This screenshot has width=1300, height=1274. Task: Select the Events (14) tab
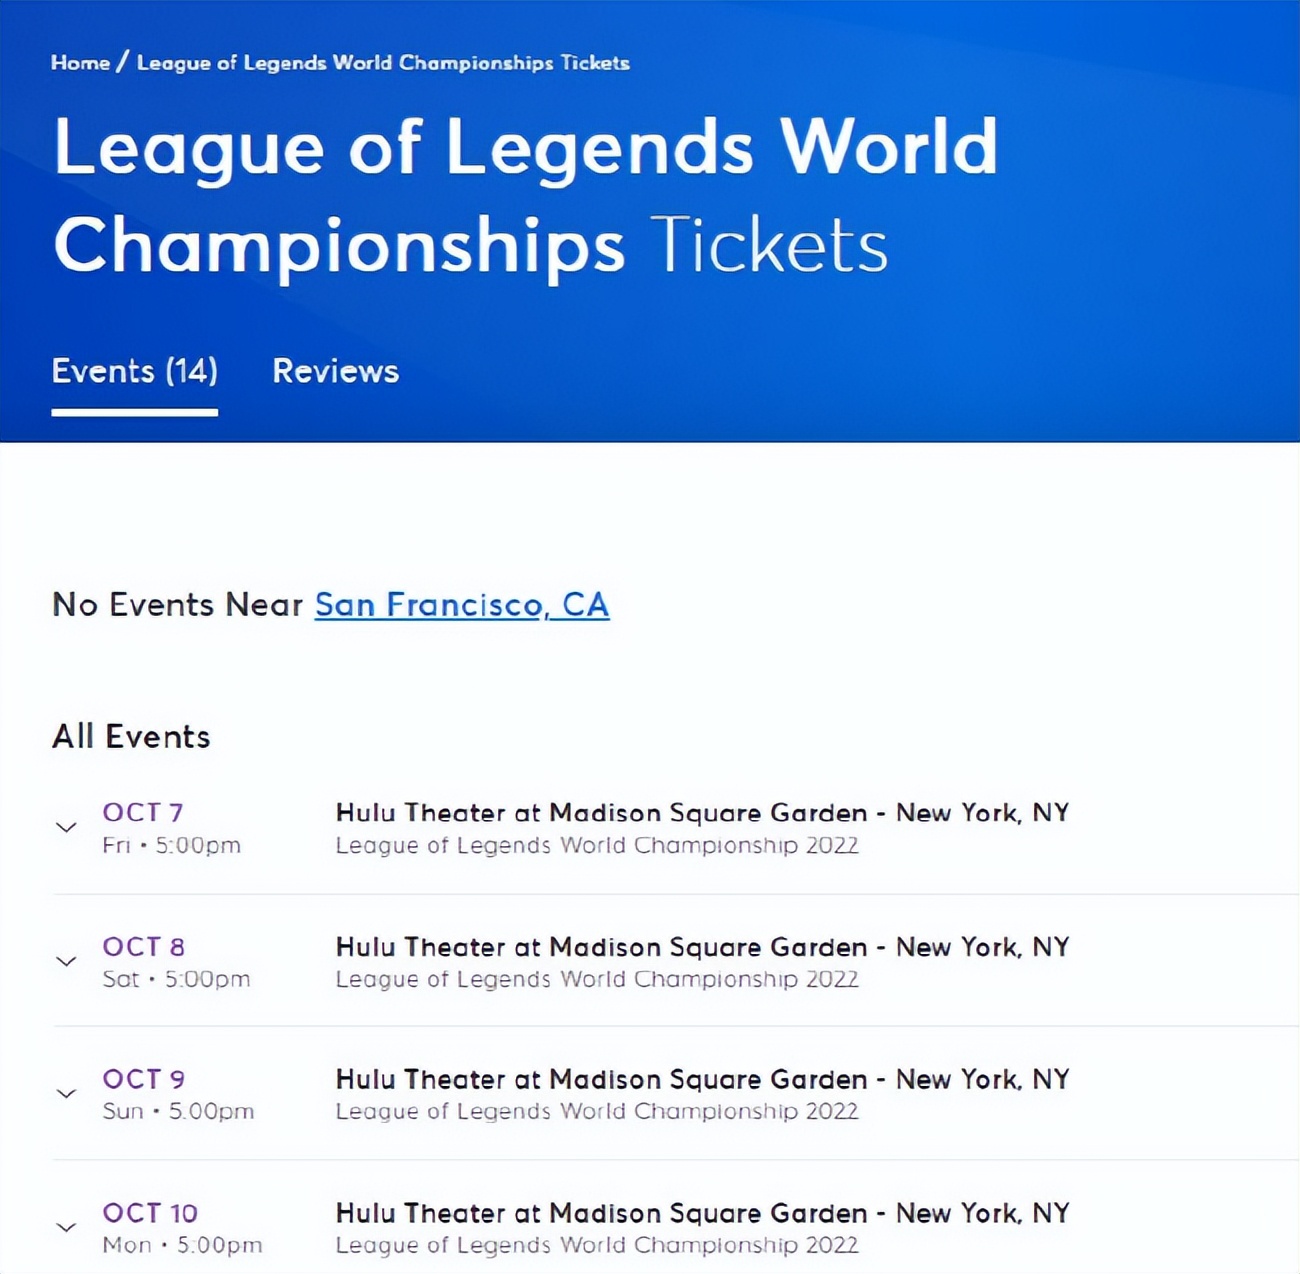click(x=134, y=371)
